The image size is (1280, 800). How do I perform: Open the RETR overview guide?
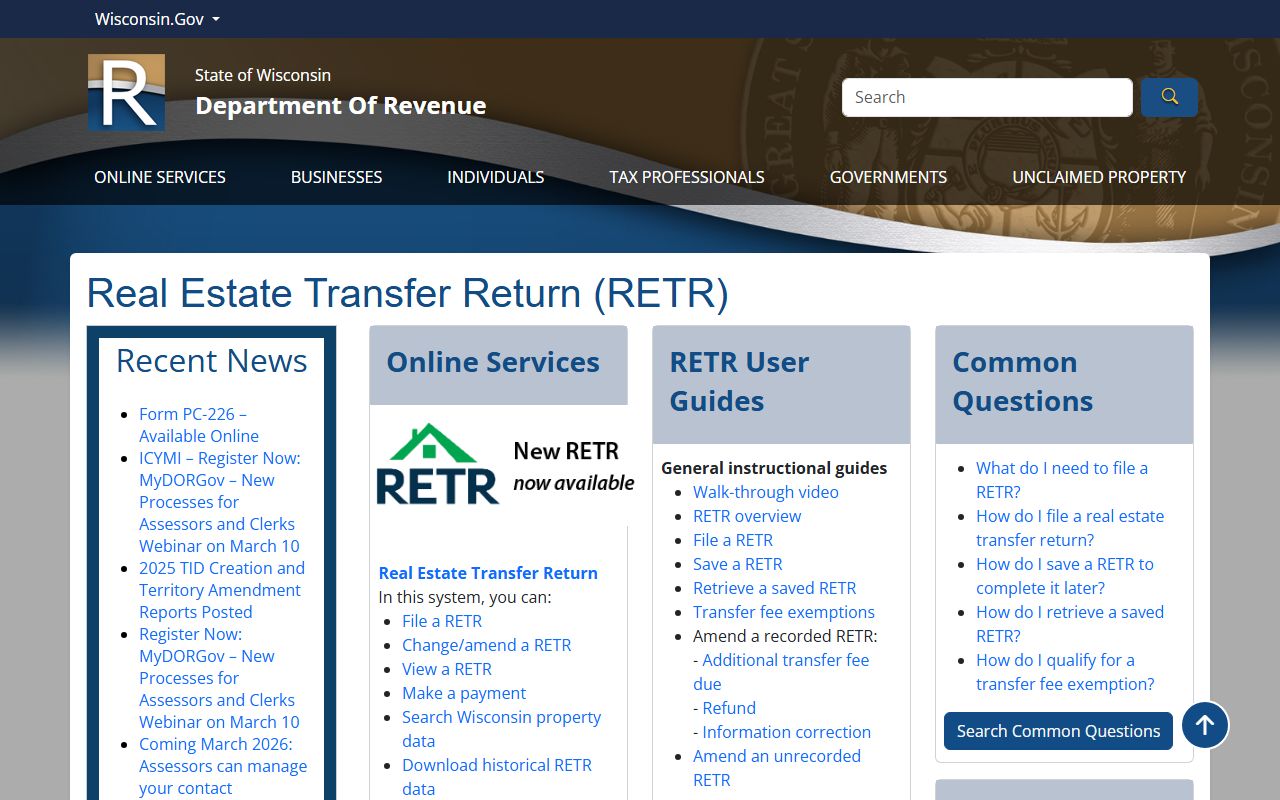[x=747, y=516]
